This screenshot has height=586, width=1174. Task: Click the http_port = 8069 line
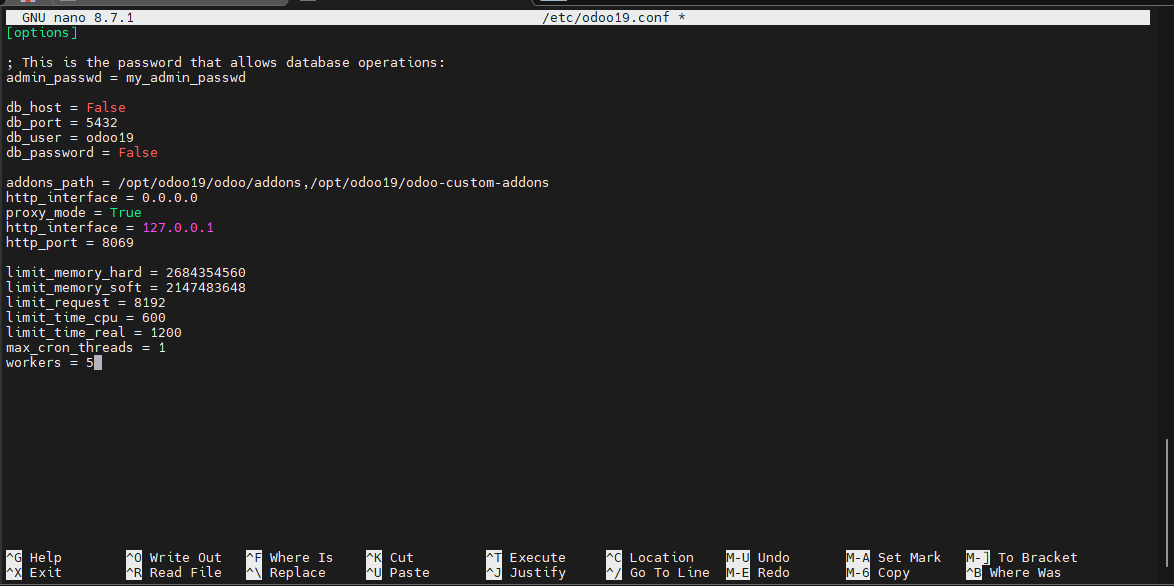(x=70, y=242)
